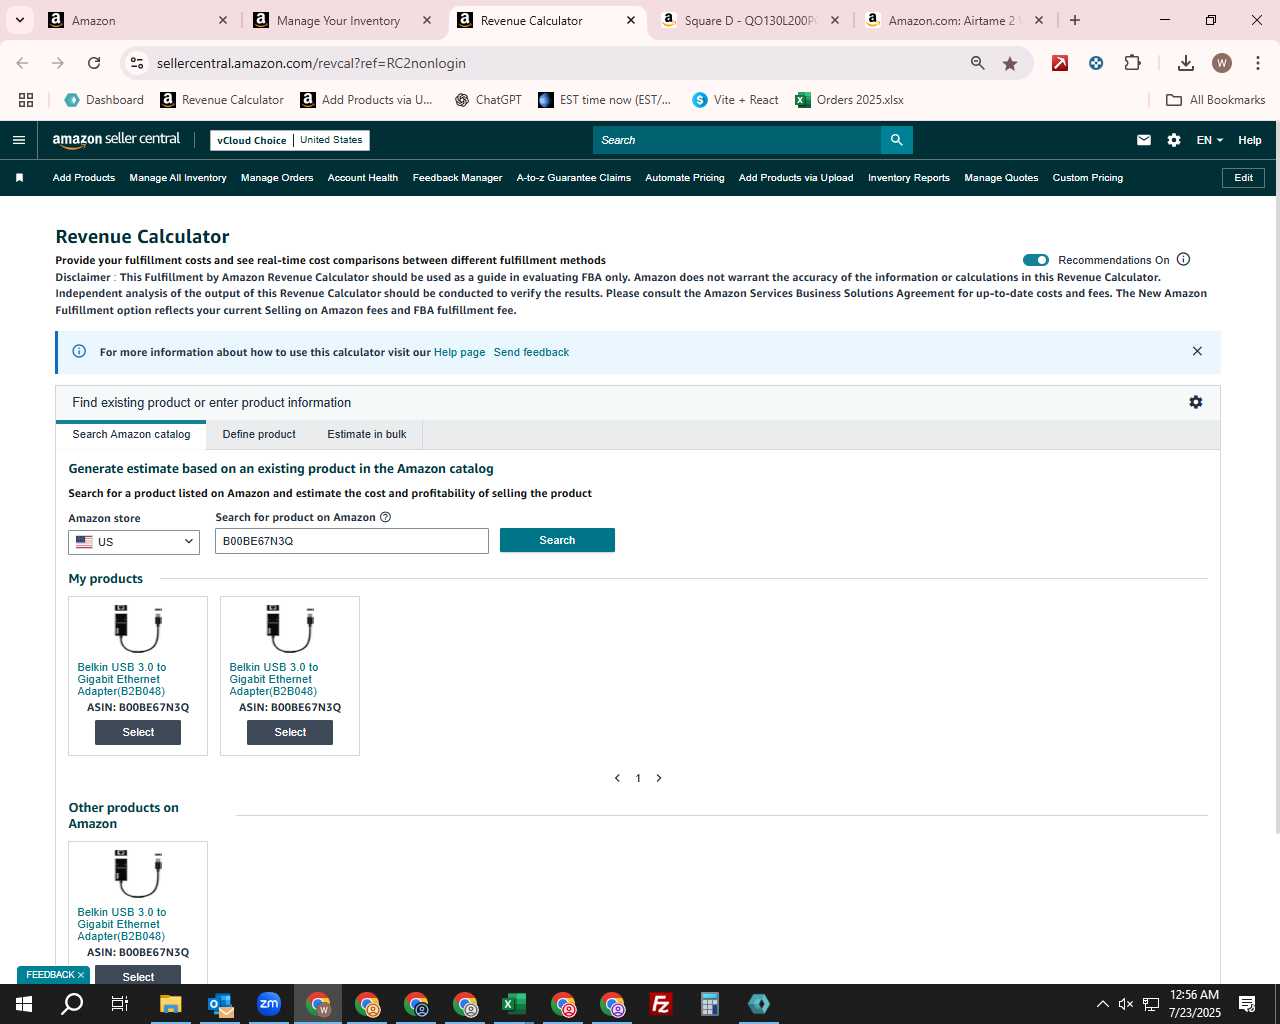Switch to Search Amazon catalog tab
The height and width of the screenshot is (1024, 1280).
(x=131, y=434)
